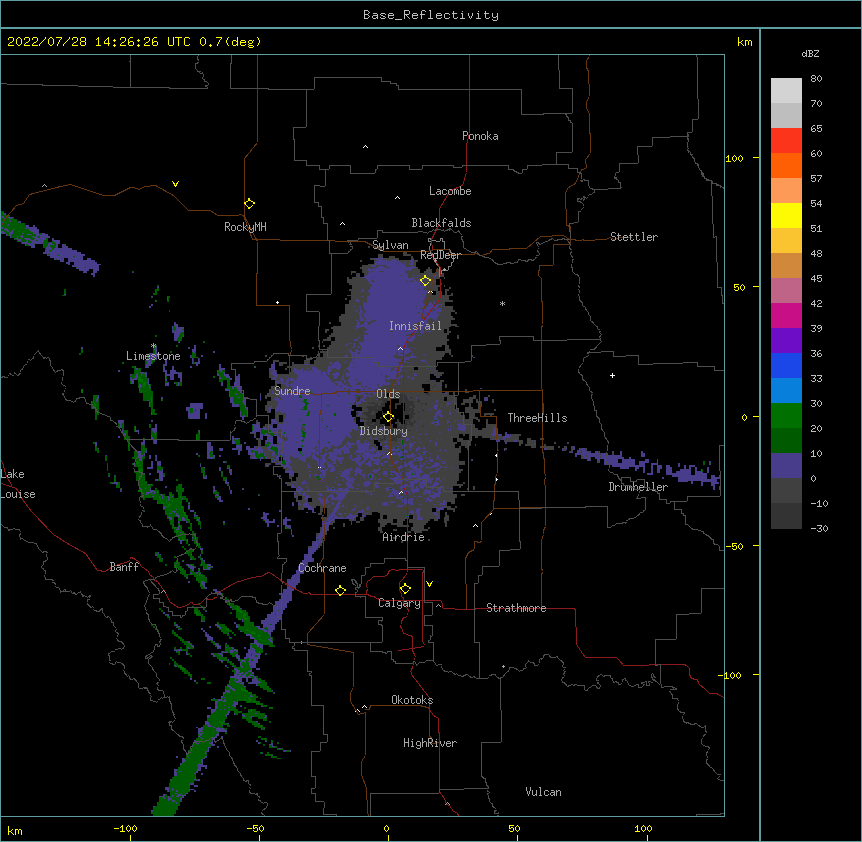Click the Ponoka label
862x842 pixels.
(480, 136)
